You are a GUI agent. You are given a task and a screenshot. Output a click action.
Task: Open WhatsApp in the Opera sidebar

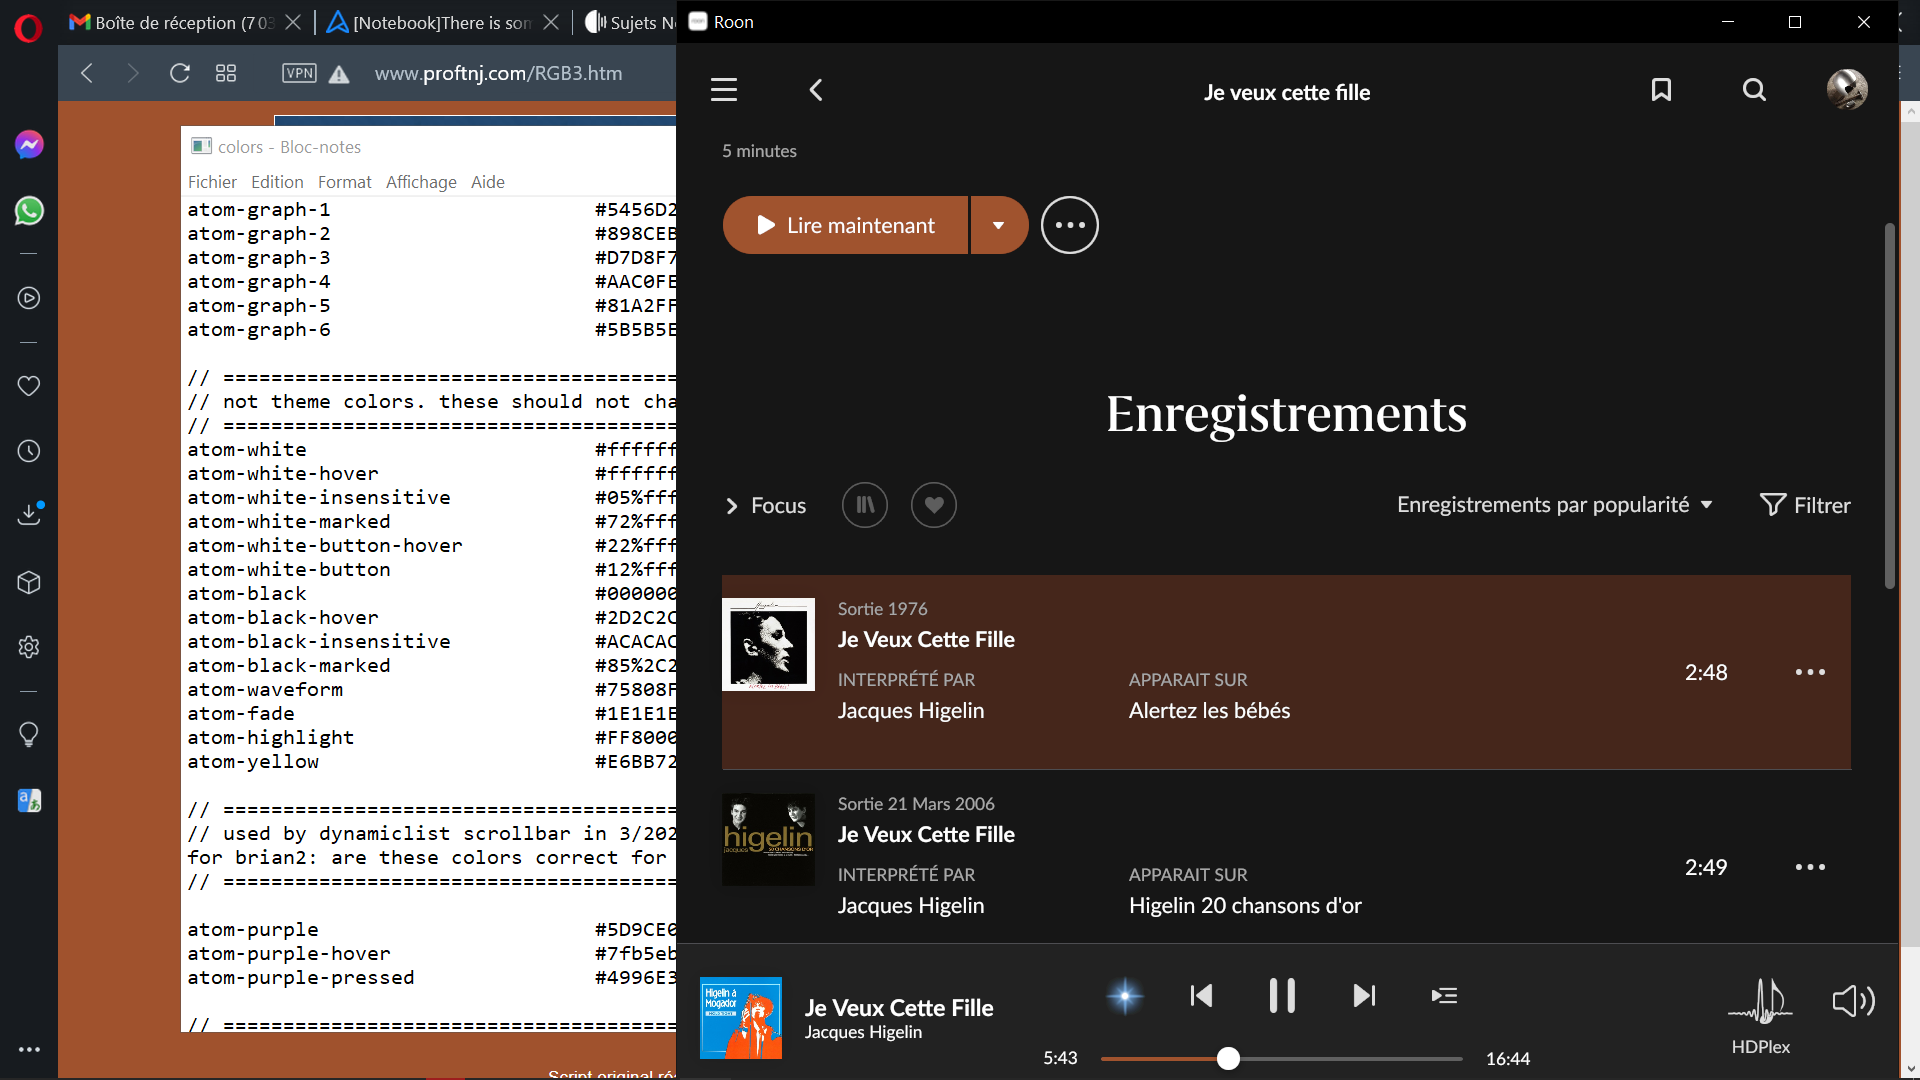29,211
